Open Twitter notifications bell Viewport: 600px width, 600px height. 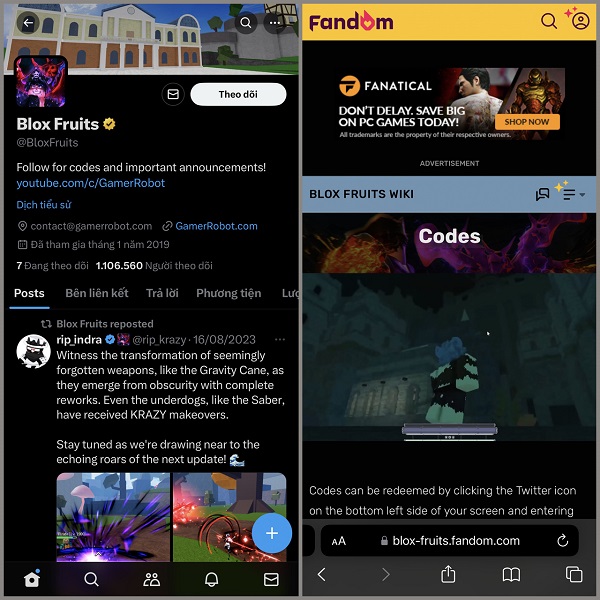(211, 579)
